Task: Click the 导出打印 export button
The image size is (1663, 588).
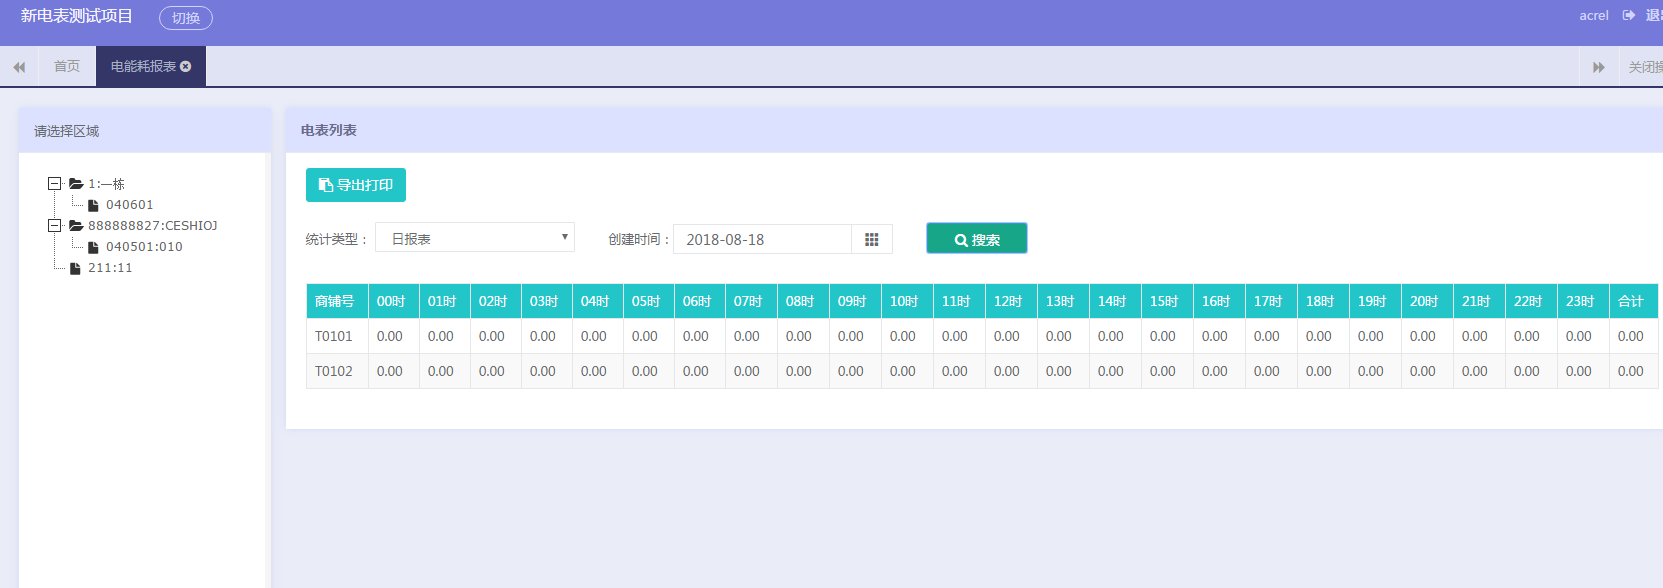Action: click(356, 185)
